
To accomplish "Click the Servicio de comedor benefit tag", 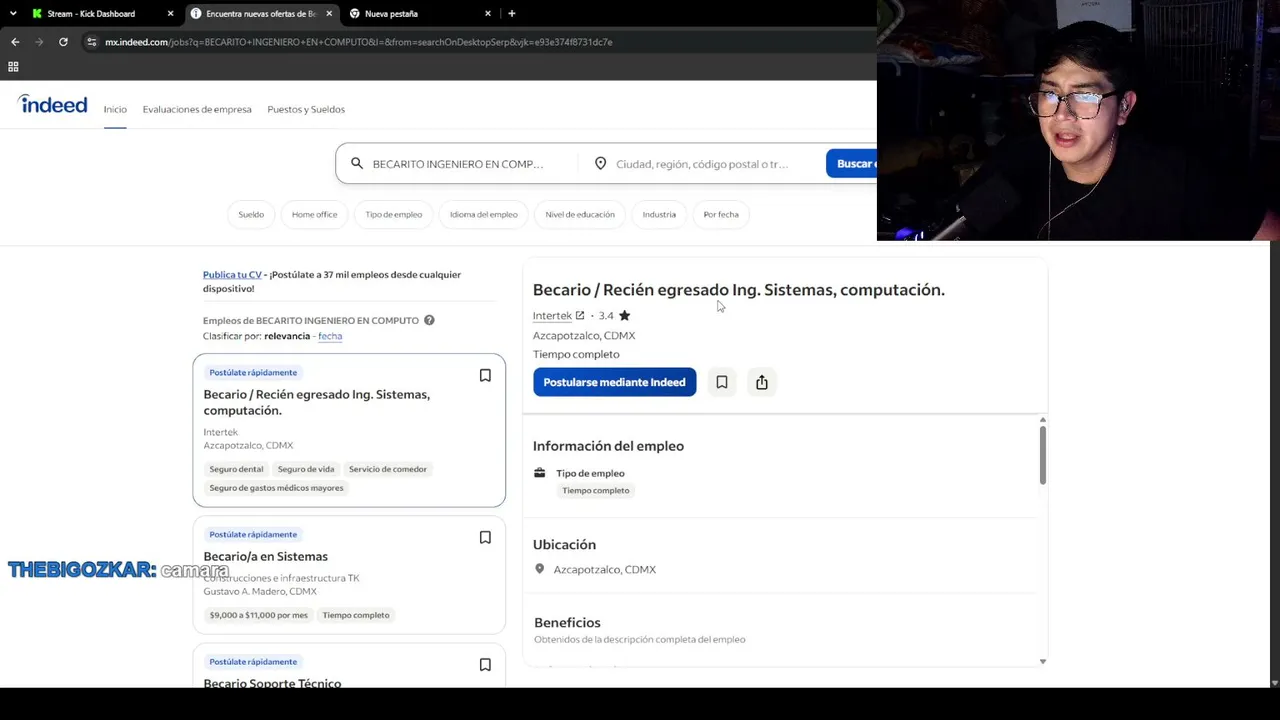I will [388, 469].
